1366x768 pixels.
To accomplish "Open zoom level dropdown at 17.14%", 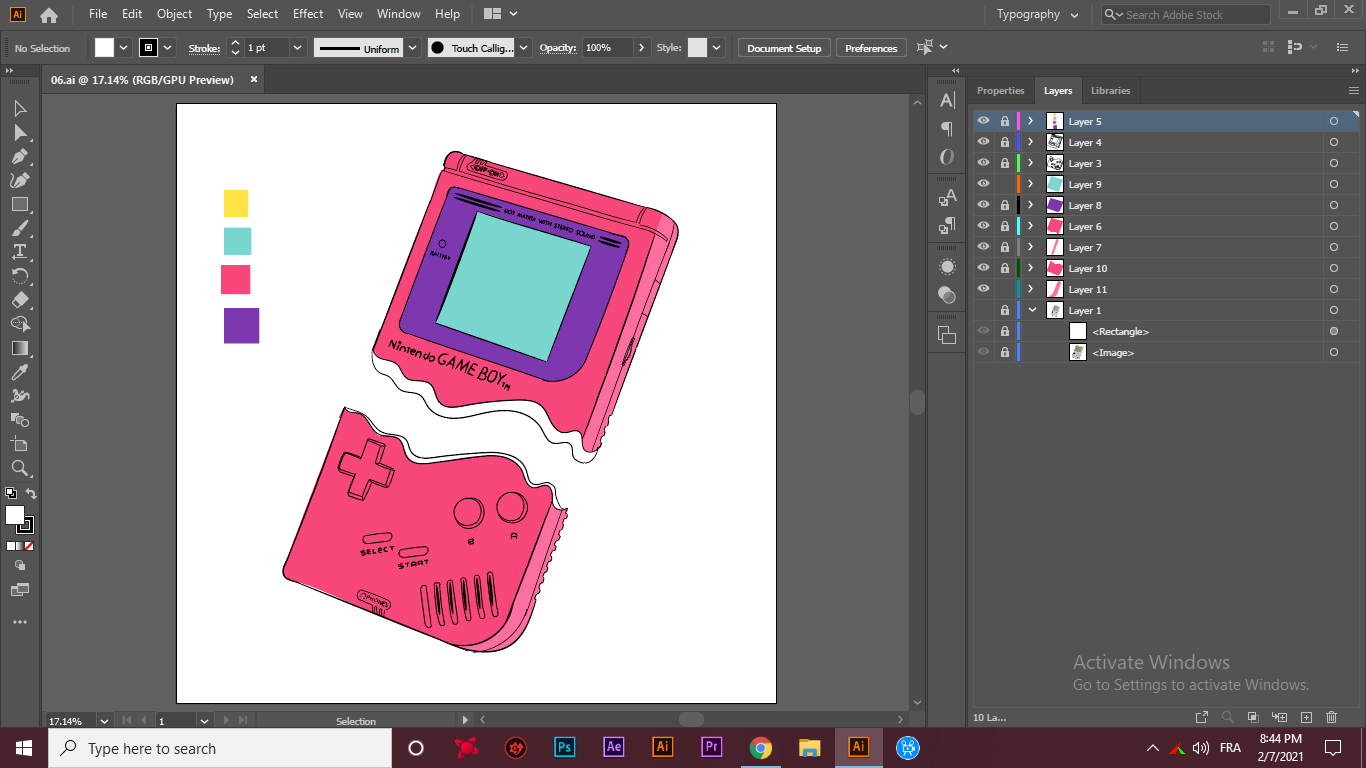I will [x=104, y=720].
